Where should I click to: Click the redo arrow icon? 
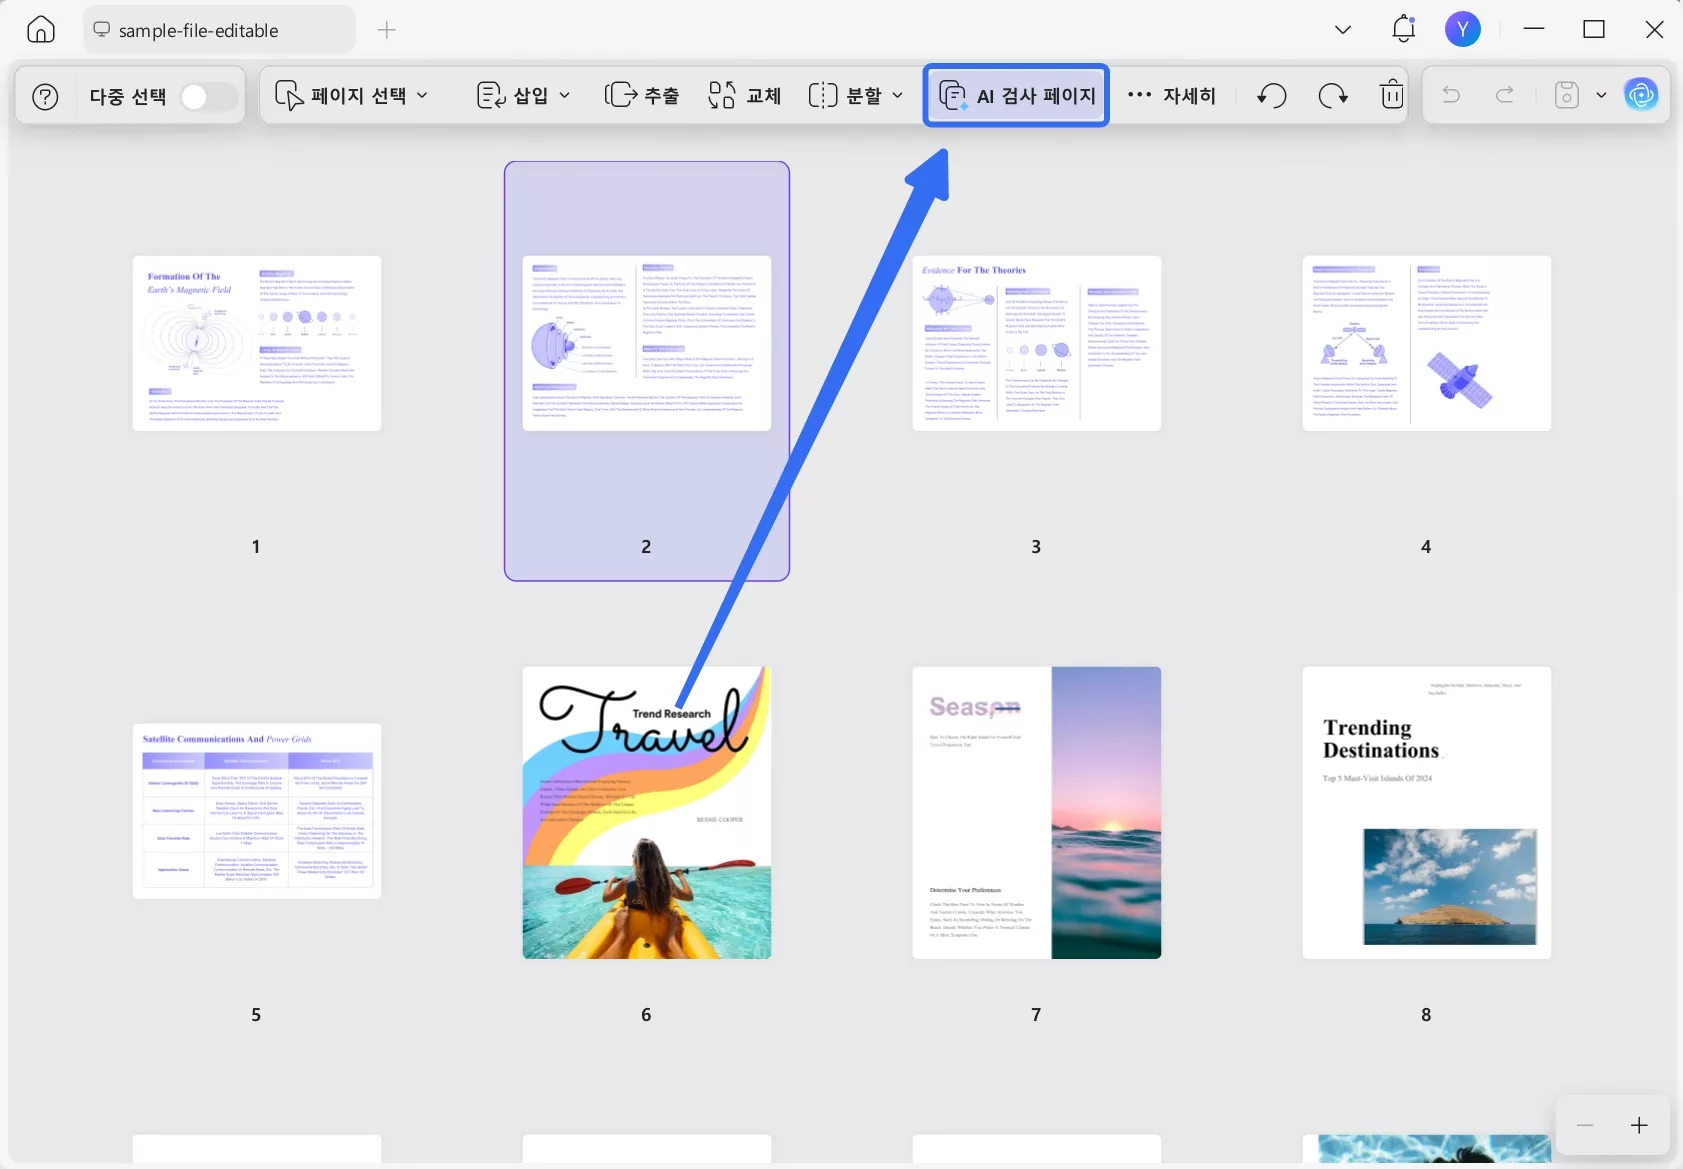click(1504, 95)
